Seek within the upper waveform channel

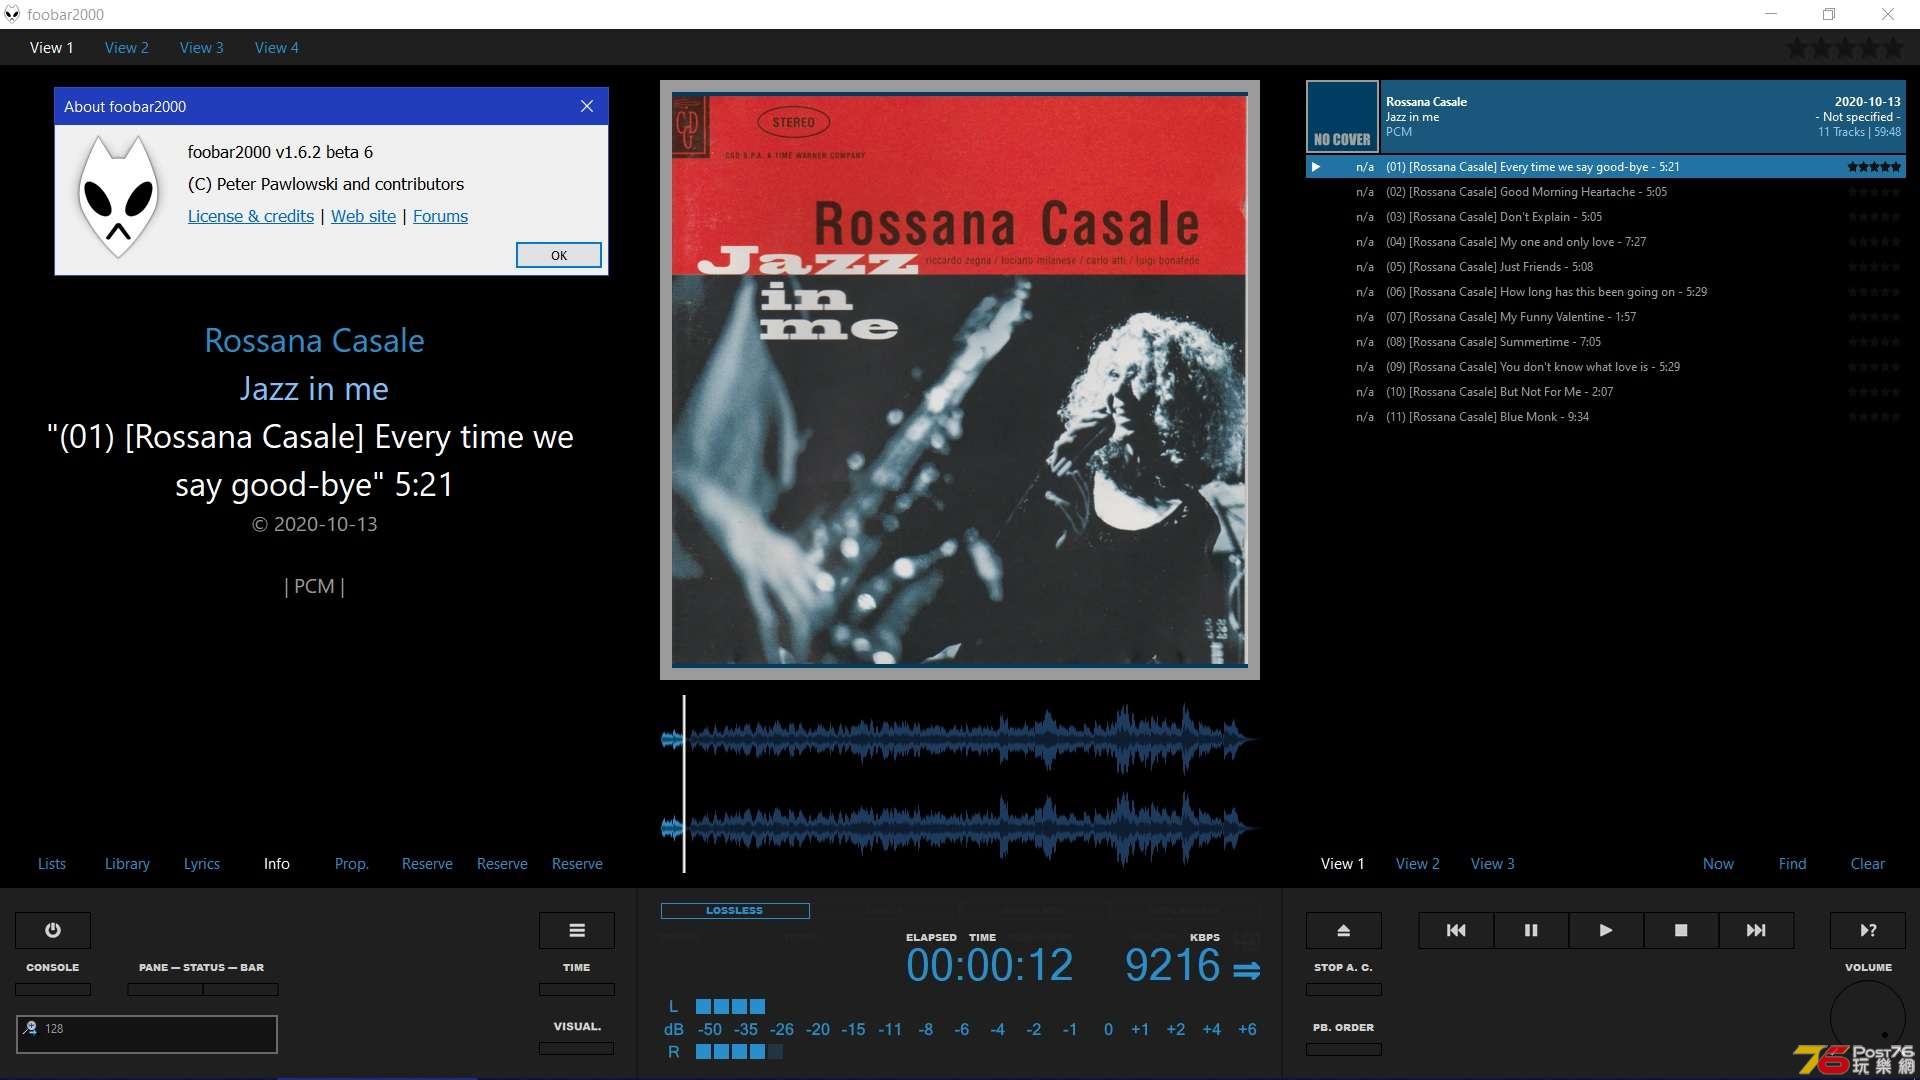pyautogui.click(x=960, y=739)
